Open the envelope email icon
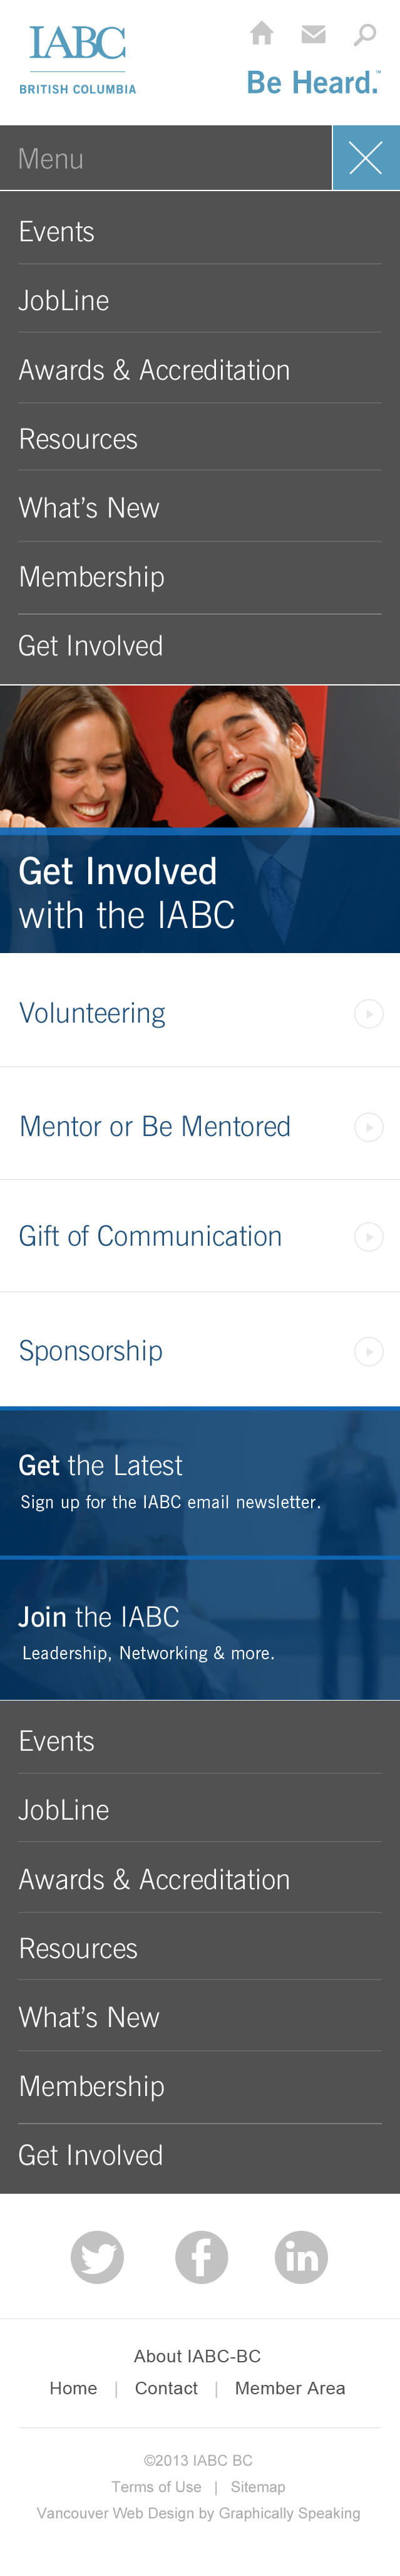This screenshot has height=2576, width=400. [x=313, y=34]
